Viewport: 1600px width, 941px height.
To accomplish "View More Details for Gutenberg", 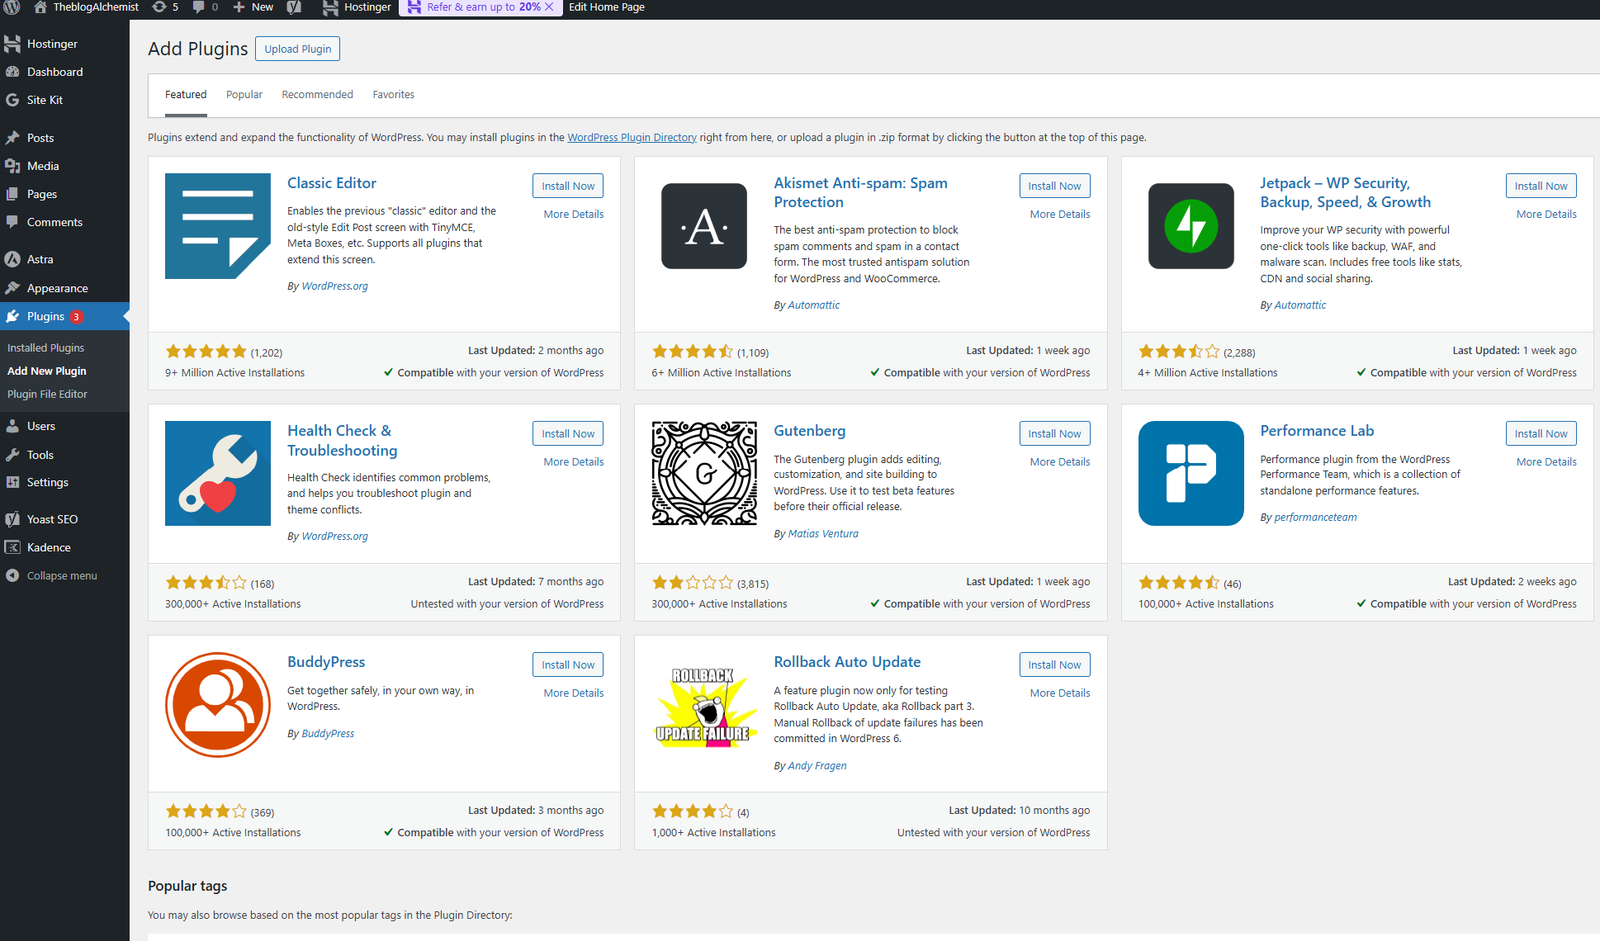I will (x=1060, y=462).
